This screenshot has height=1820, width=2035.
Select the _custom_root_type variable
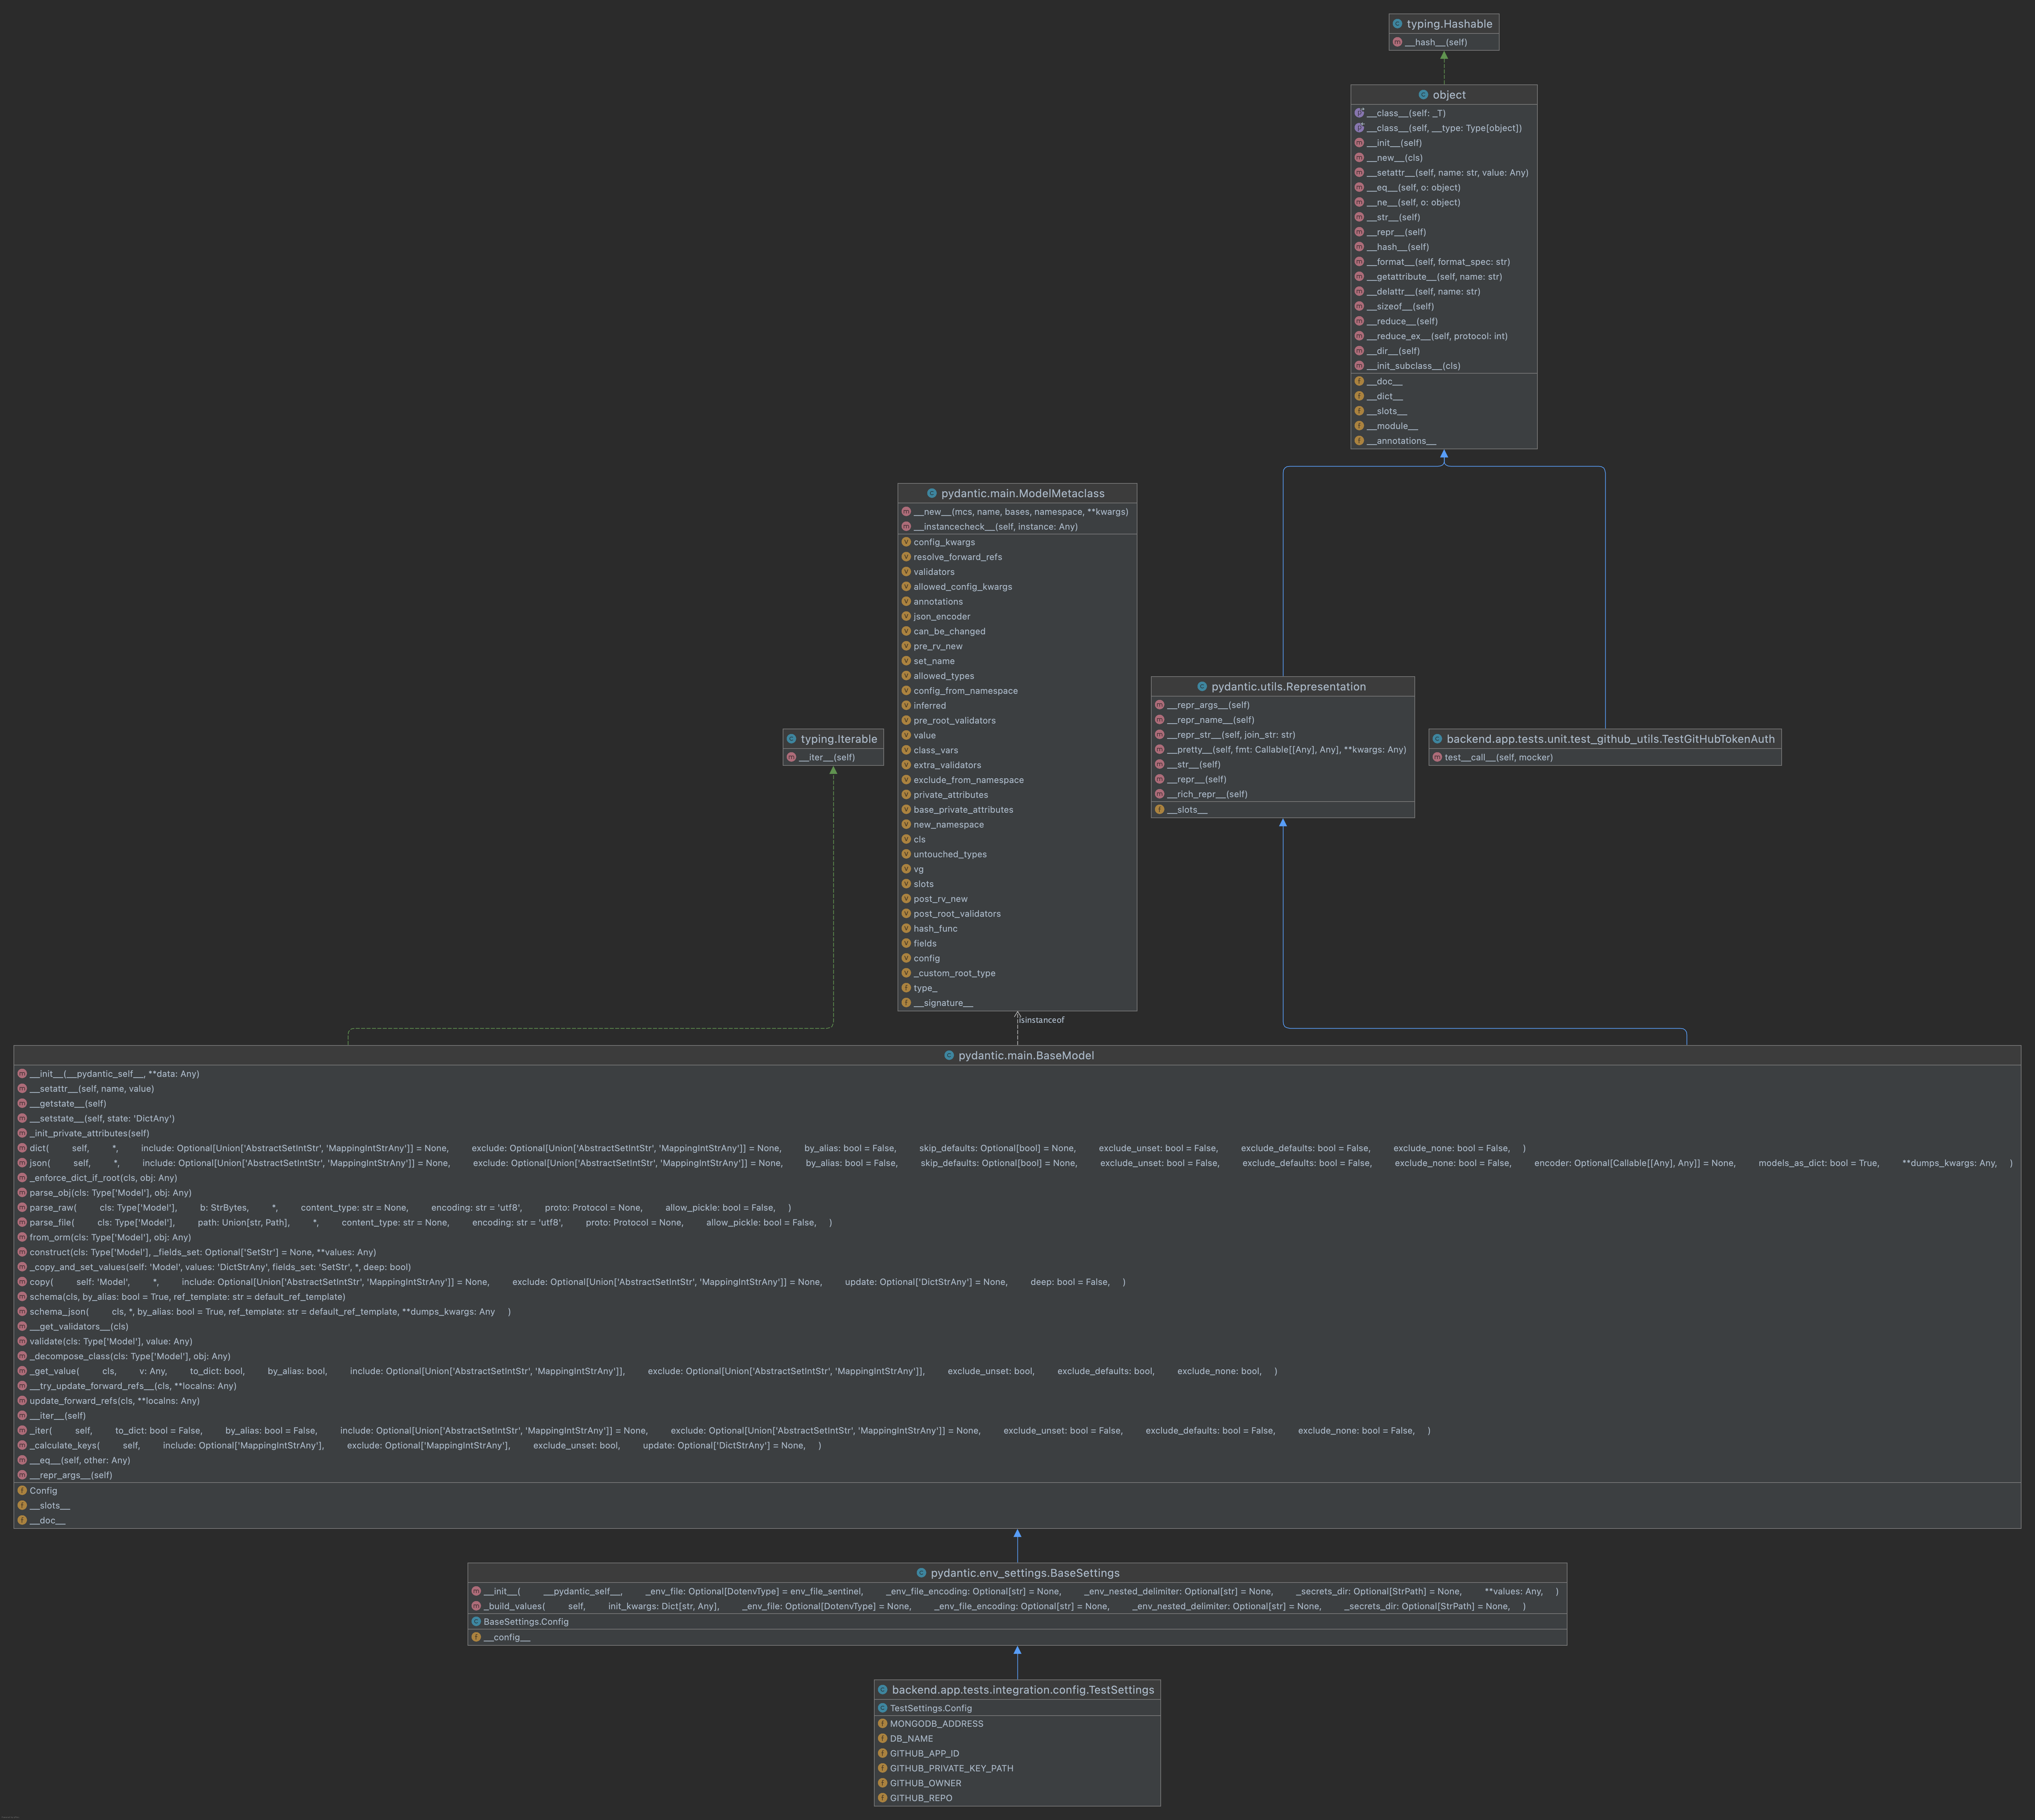(954, 973)
